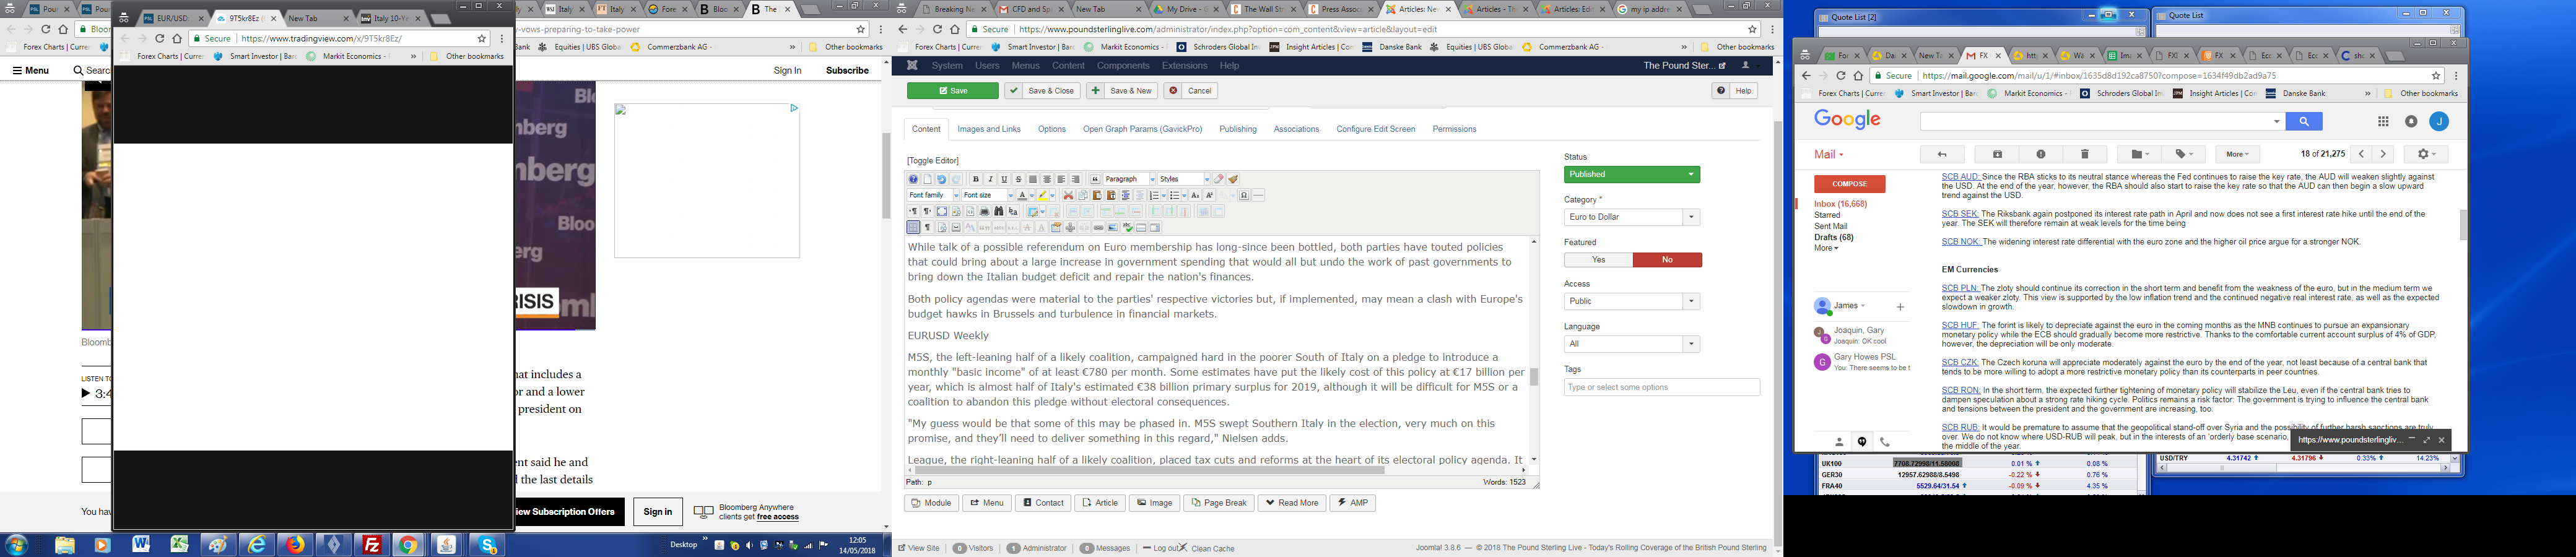Open the Extensions menu in Joomla
The image size is (2576, 557).
coord(1184,66)
